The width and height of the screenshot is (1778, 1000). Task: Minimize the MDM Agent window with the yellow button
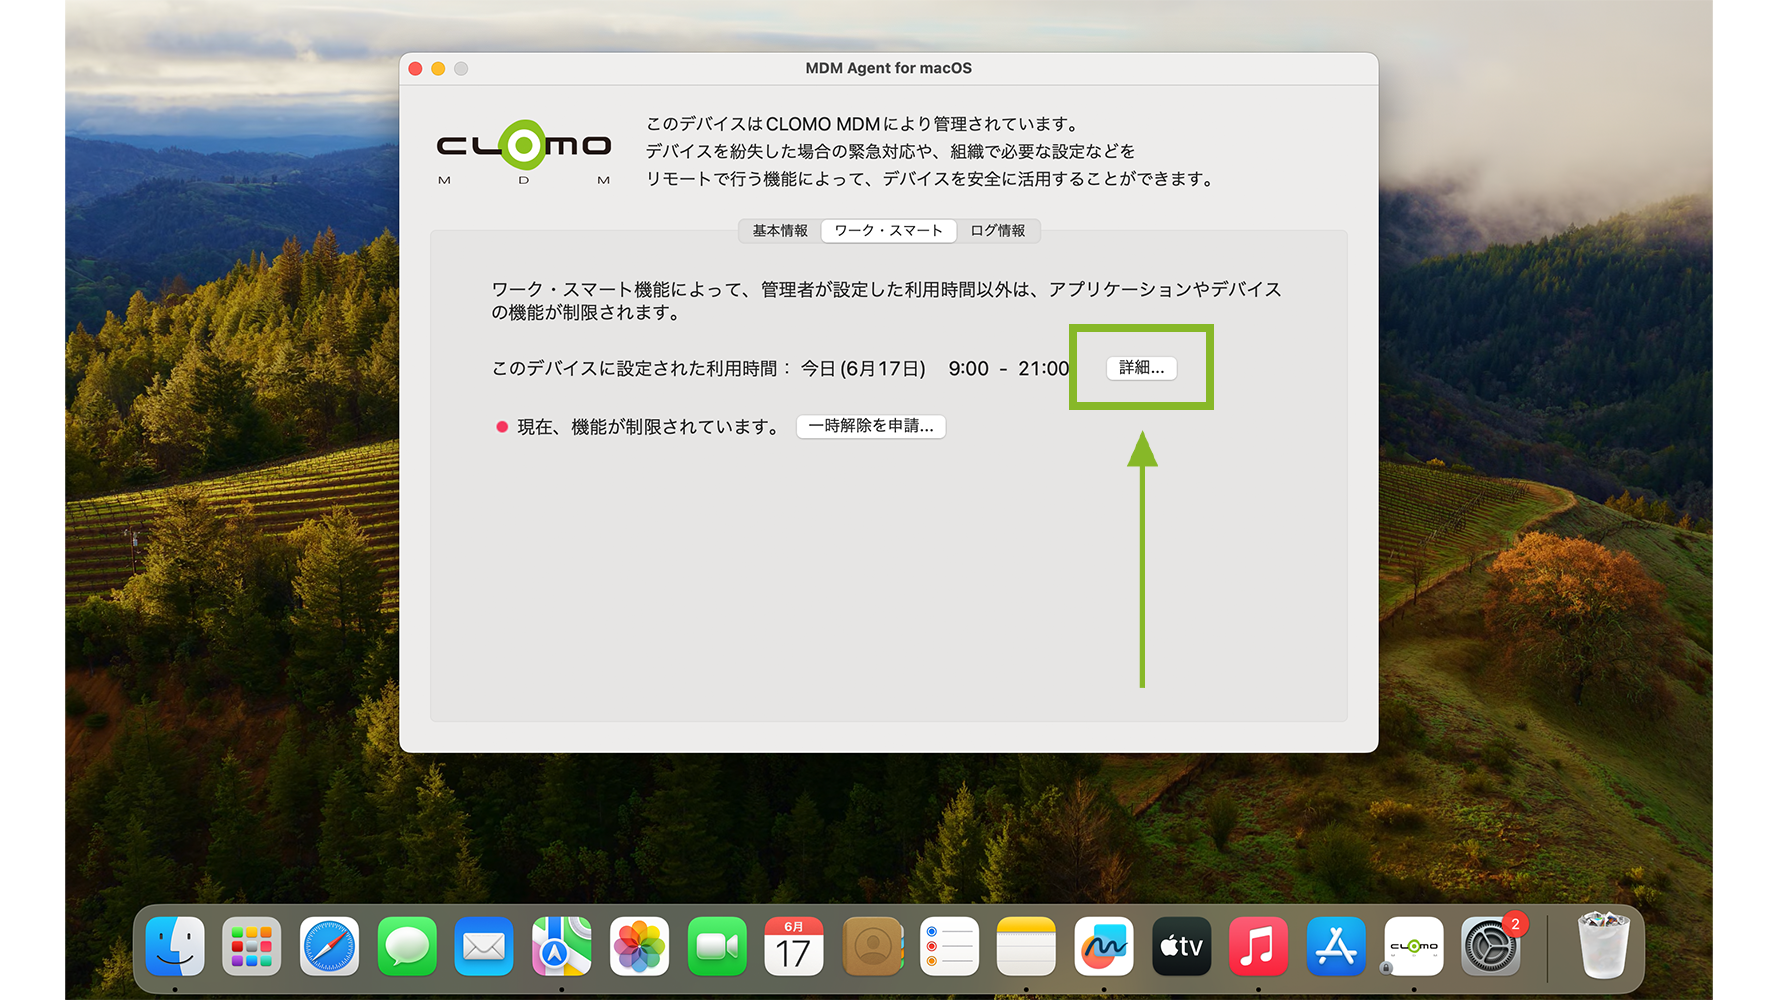coord(438,69)
